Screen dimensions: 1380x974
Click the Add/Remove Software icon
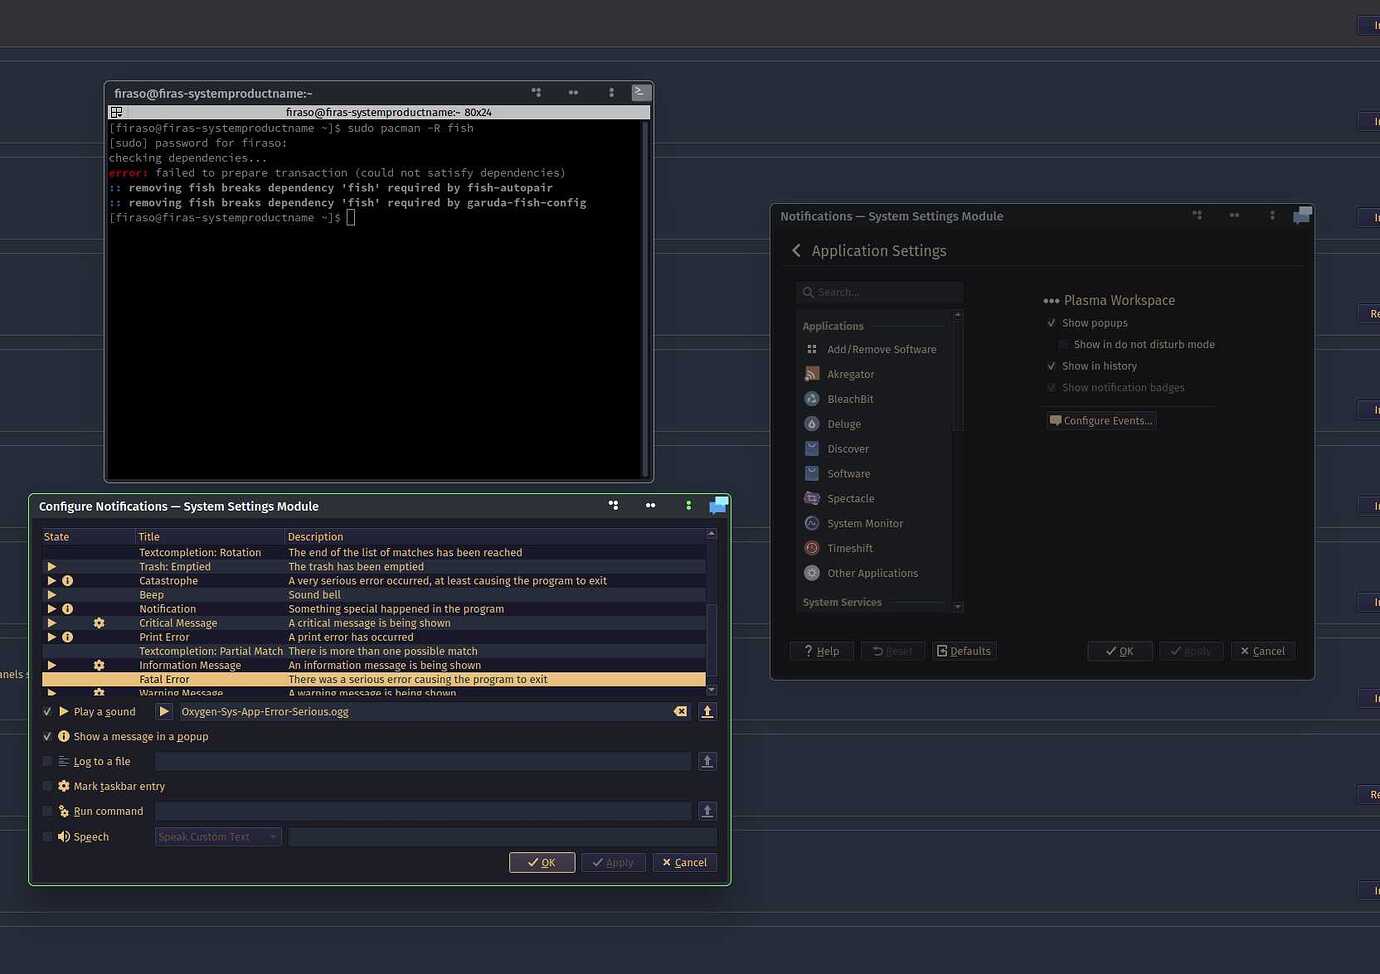pyautogui.click(x=811, y=349)
